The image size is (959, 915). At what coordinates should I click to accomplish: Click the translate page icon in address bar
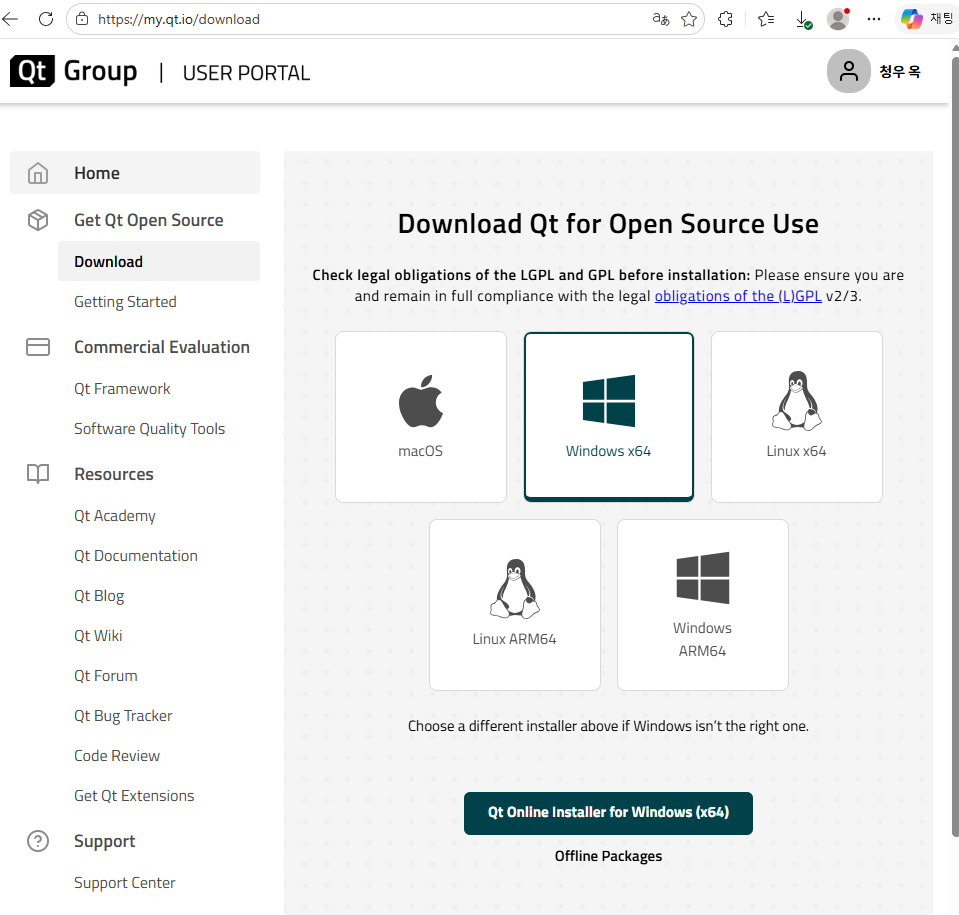coord(661,20)
